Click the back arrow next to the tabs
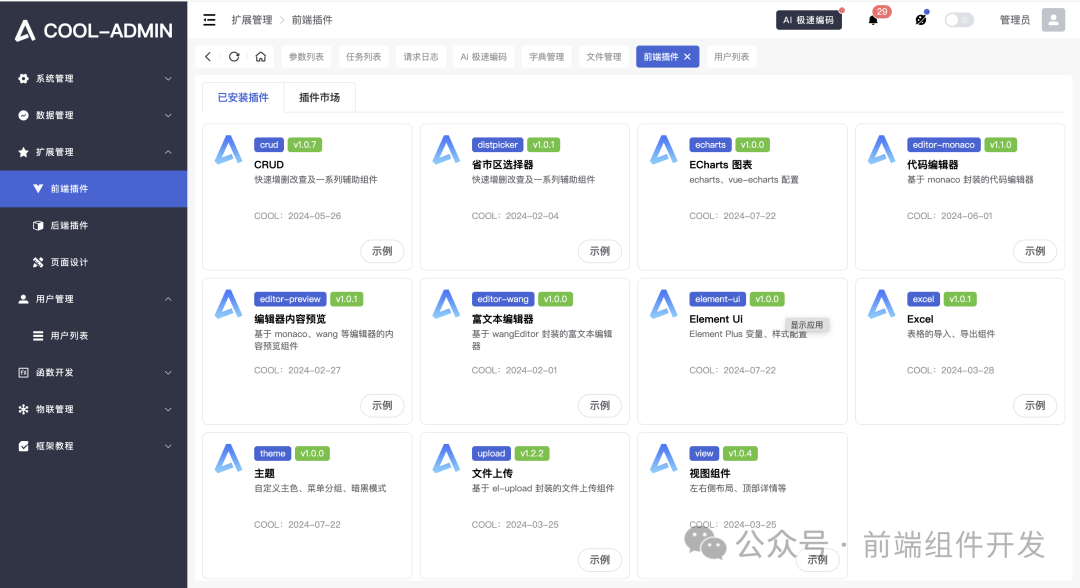Viewport: 1080px width, 588px height. [x=208, y=56]
